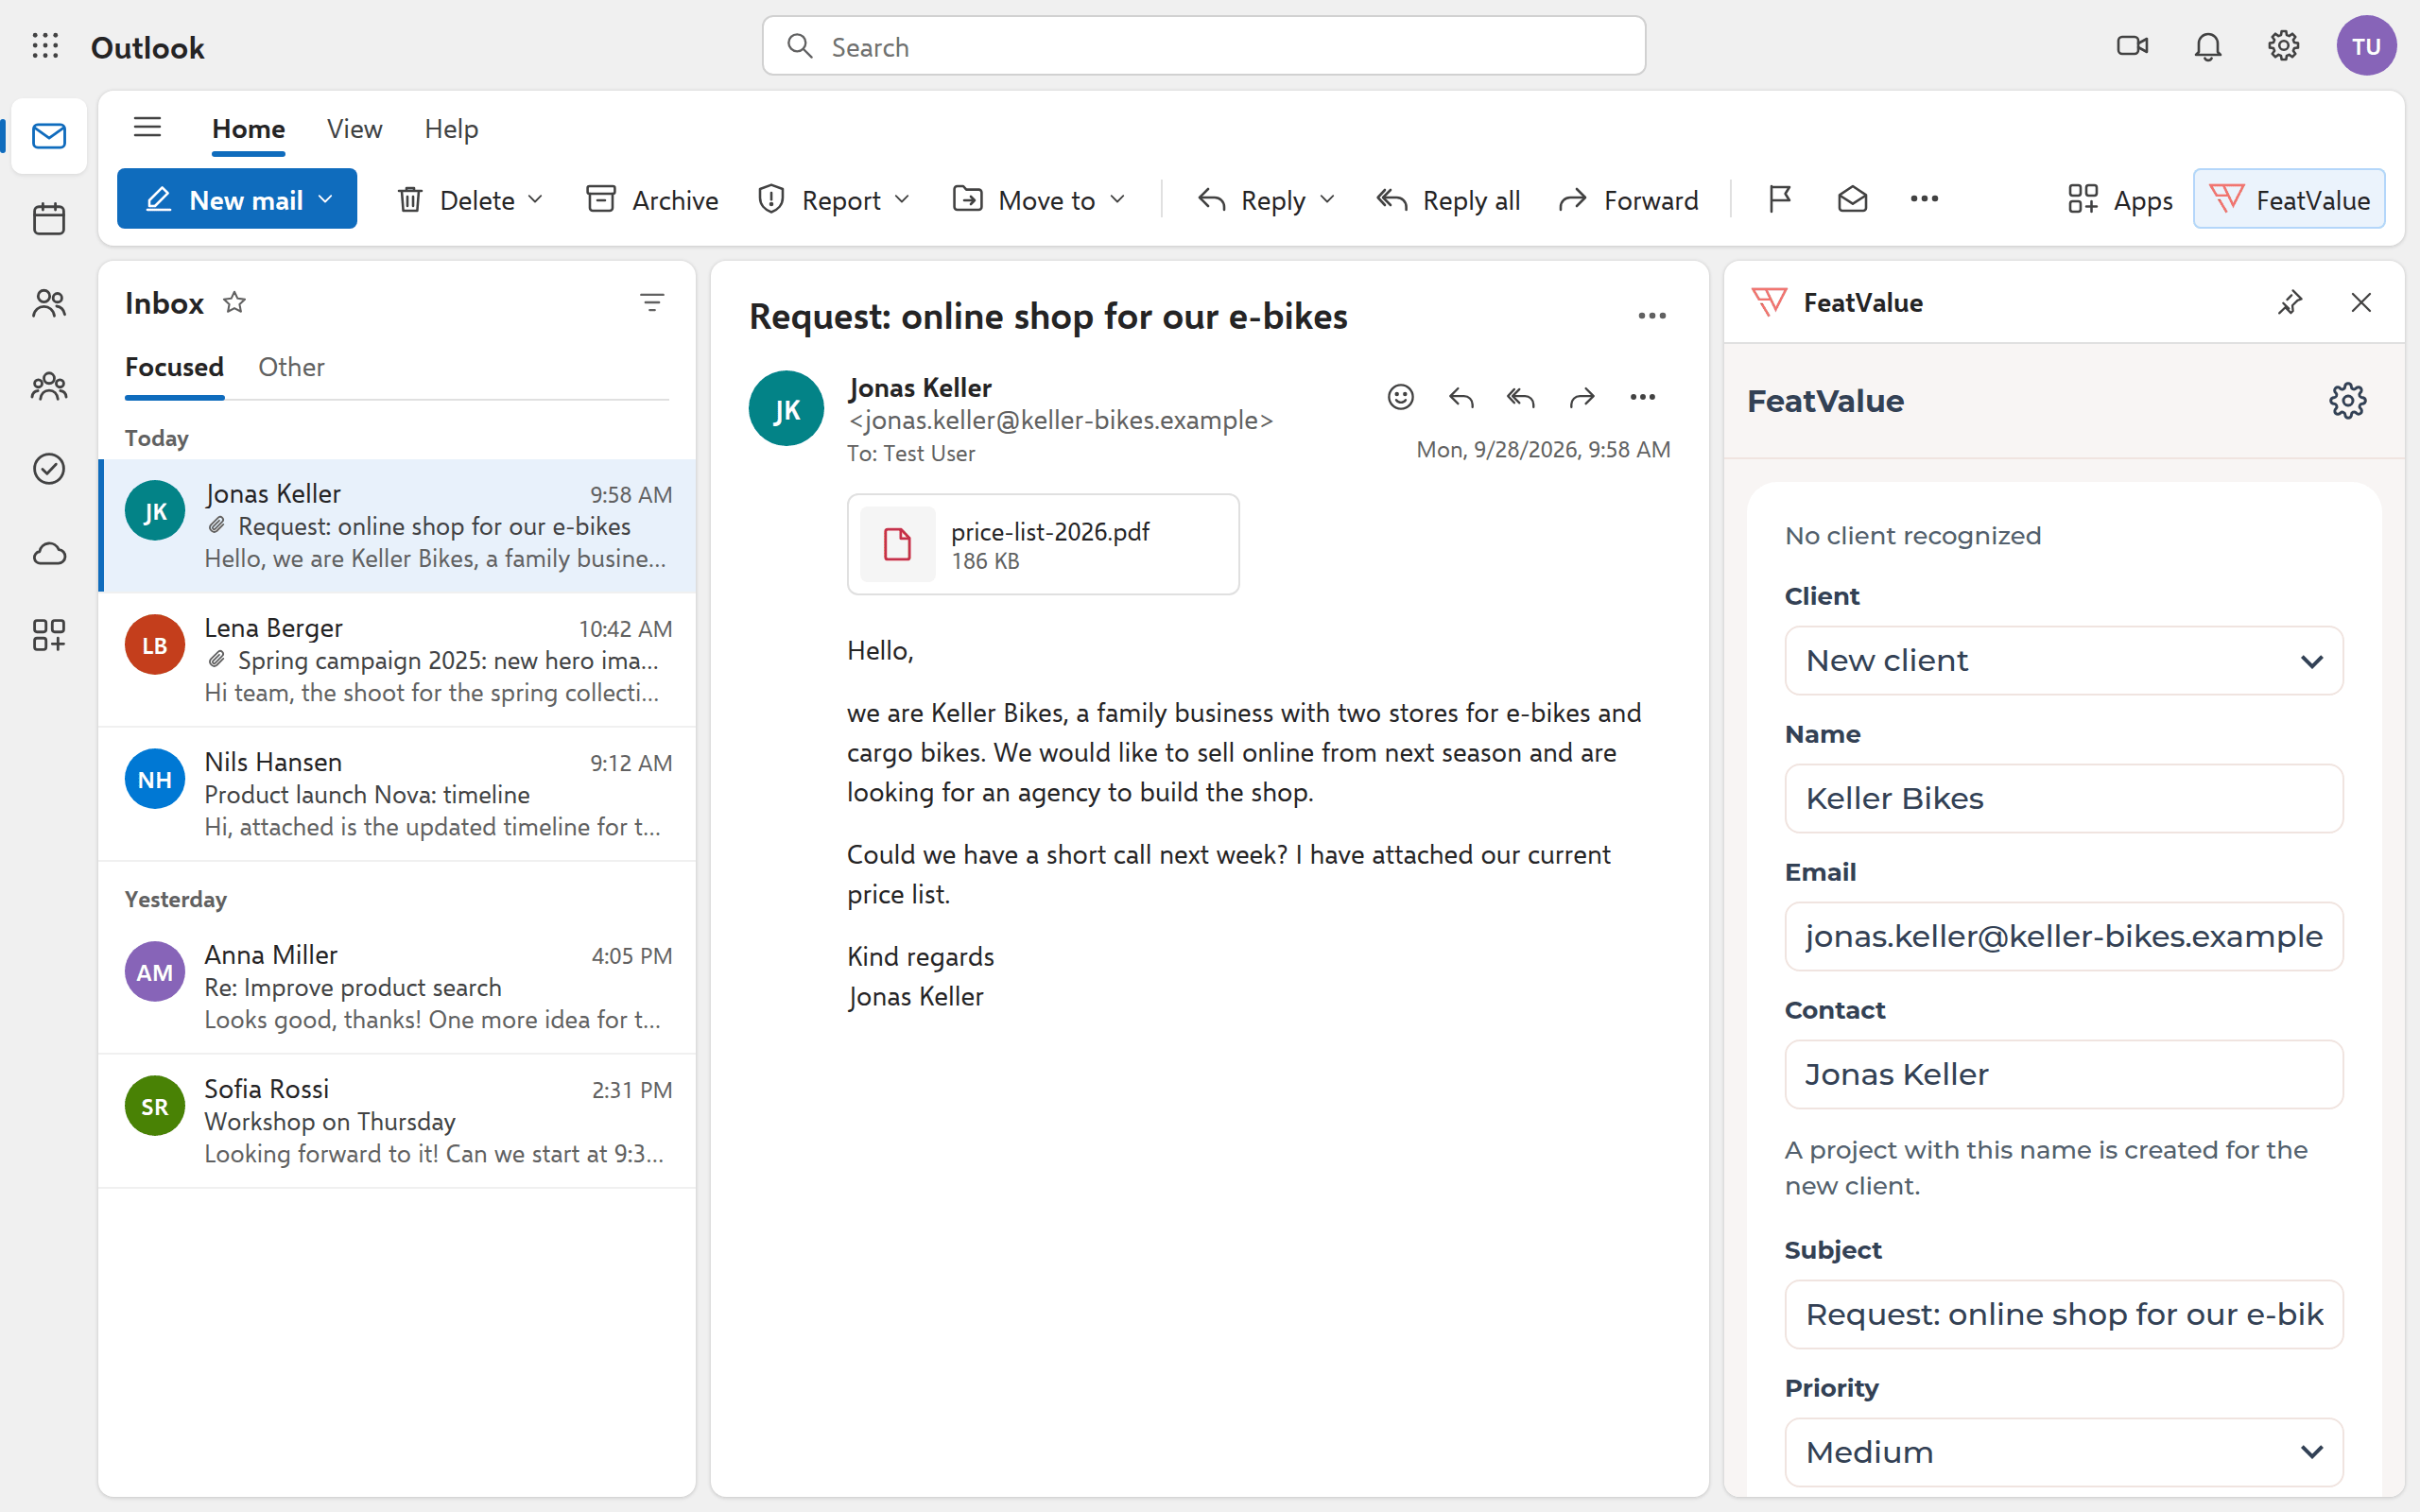Pin the FeatValue pane
This screenshot has width=2420, height=1512.
tap(2290, 302)
